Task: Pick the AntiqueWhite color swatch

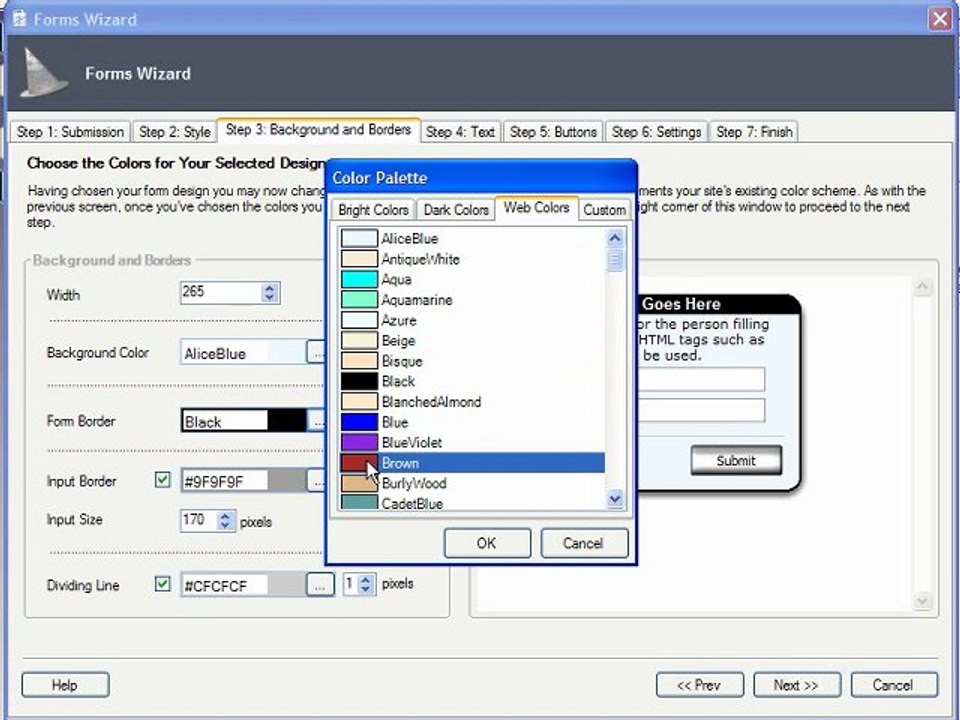Action: click(x=359, y=258)
